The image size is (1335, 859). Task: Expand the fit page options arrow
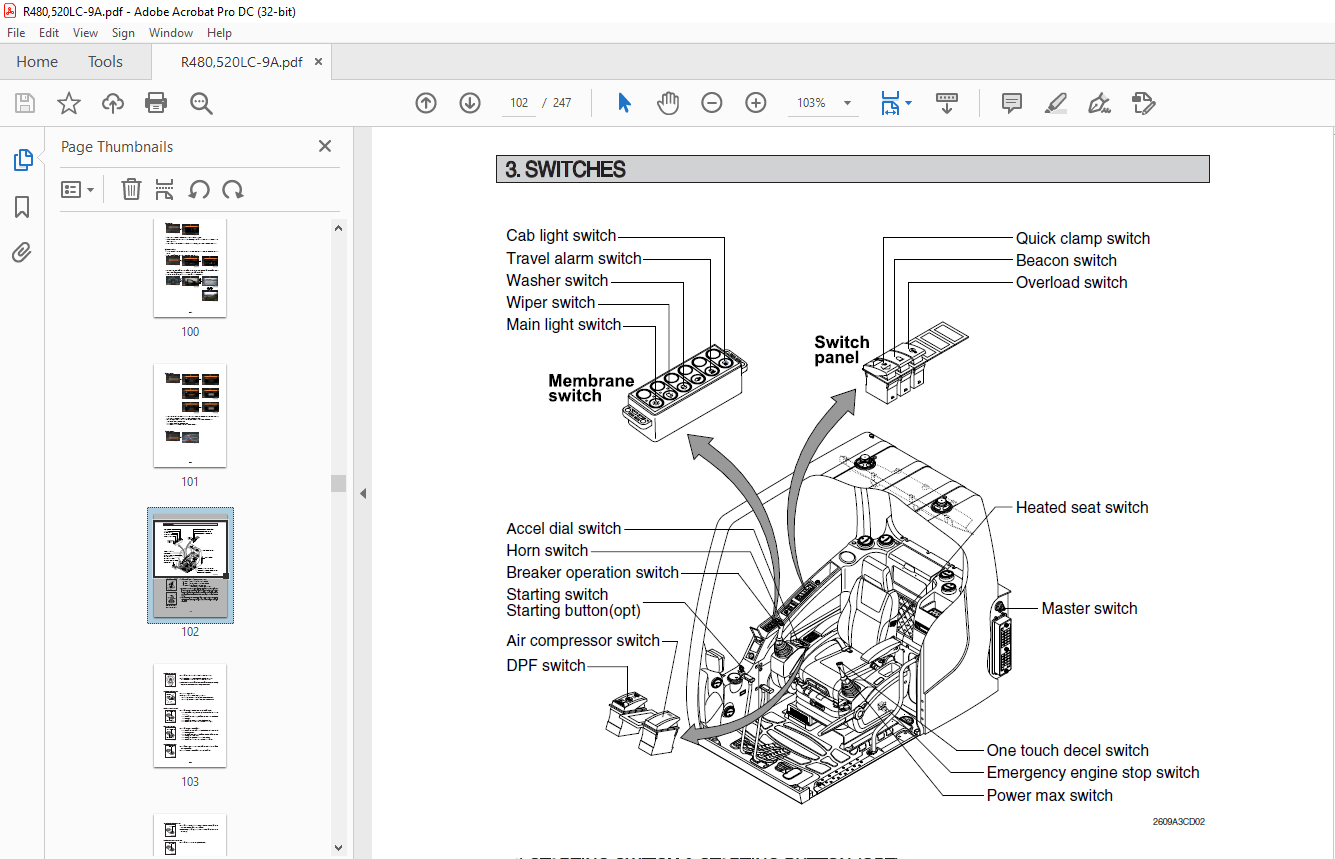pyautogui.click(x=908, y=103)
